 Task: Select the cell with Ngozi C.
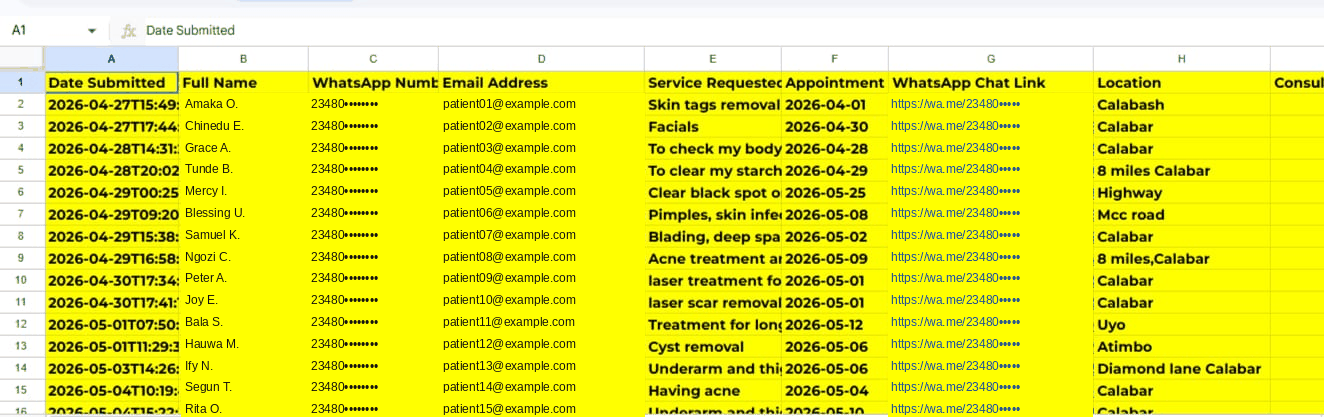pos(244,257)
